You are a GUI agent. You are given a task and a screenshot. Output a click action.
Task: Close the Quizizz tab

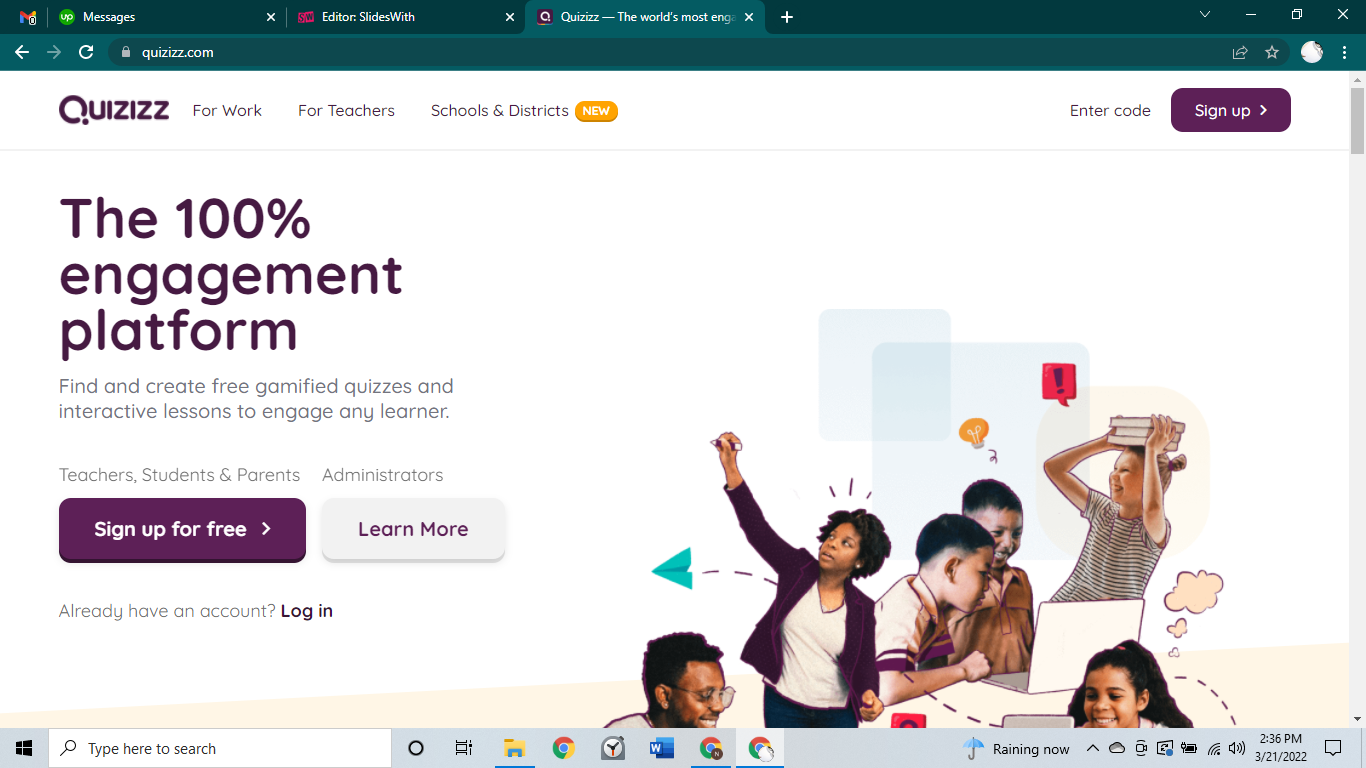click(749, 17)
